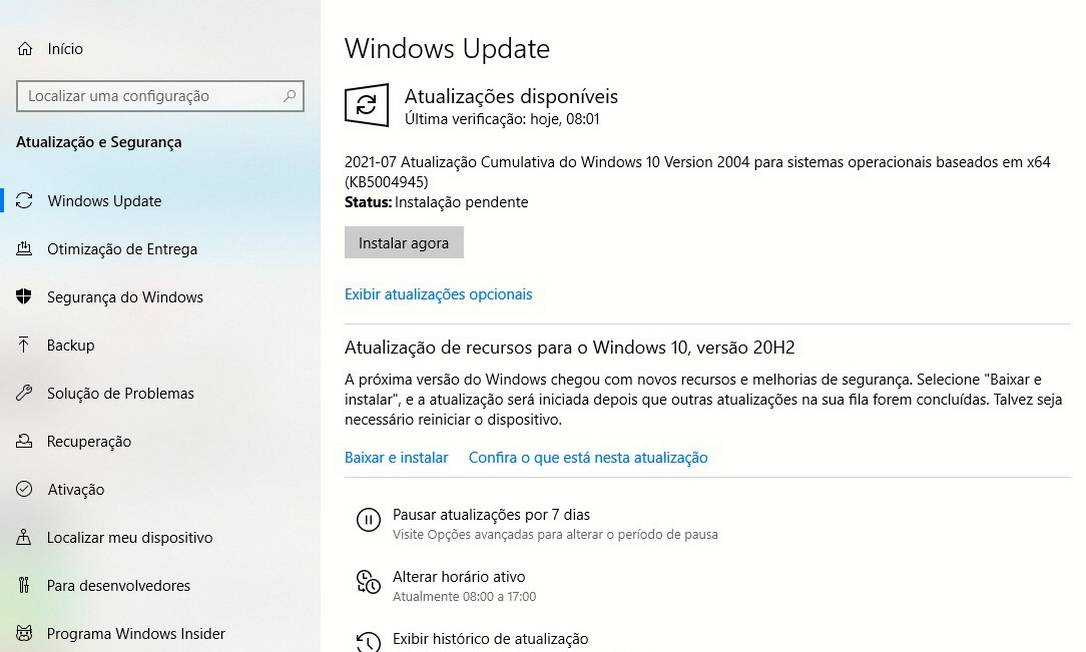
Task: Open Recuperação using its icon
Action: 24,441
